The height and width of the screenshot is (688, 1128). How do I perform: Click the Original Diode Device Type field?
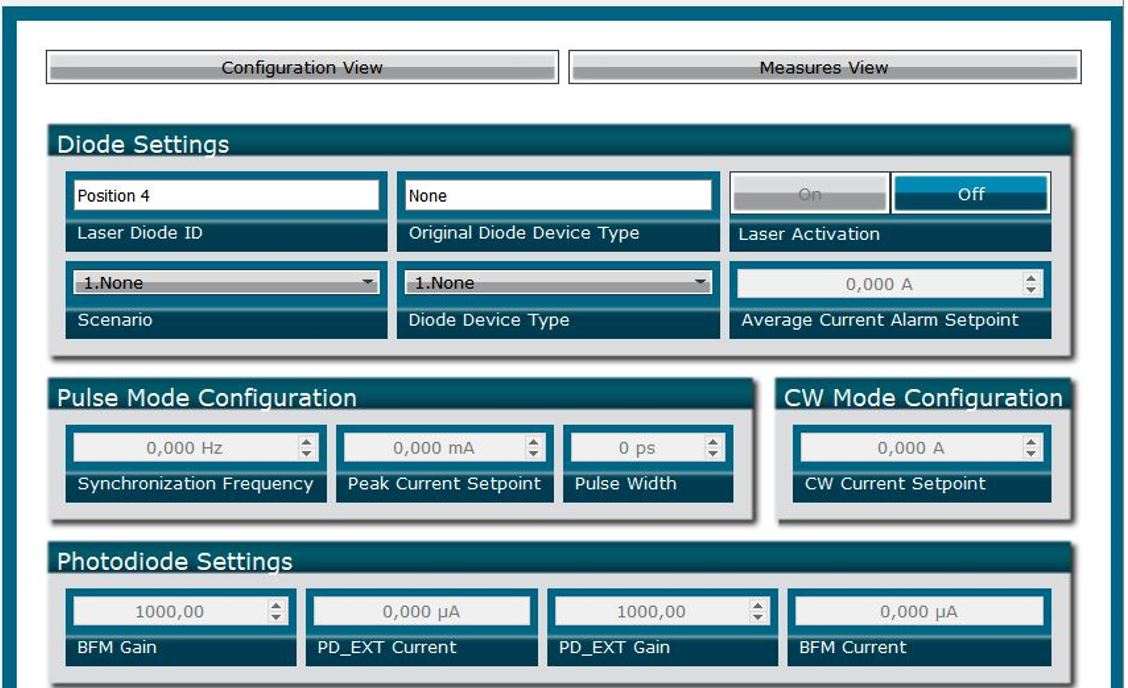click(x=558, y=196)
